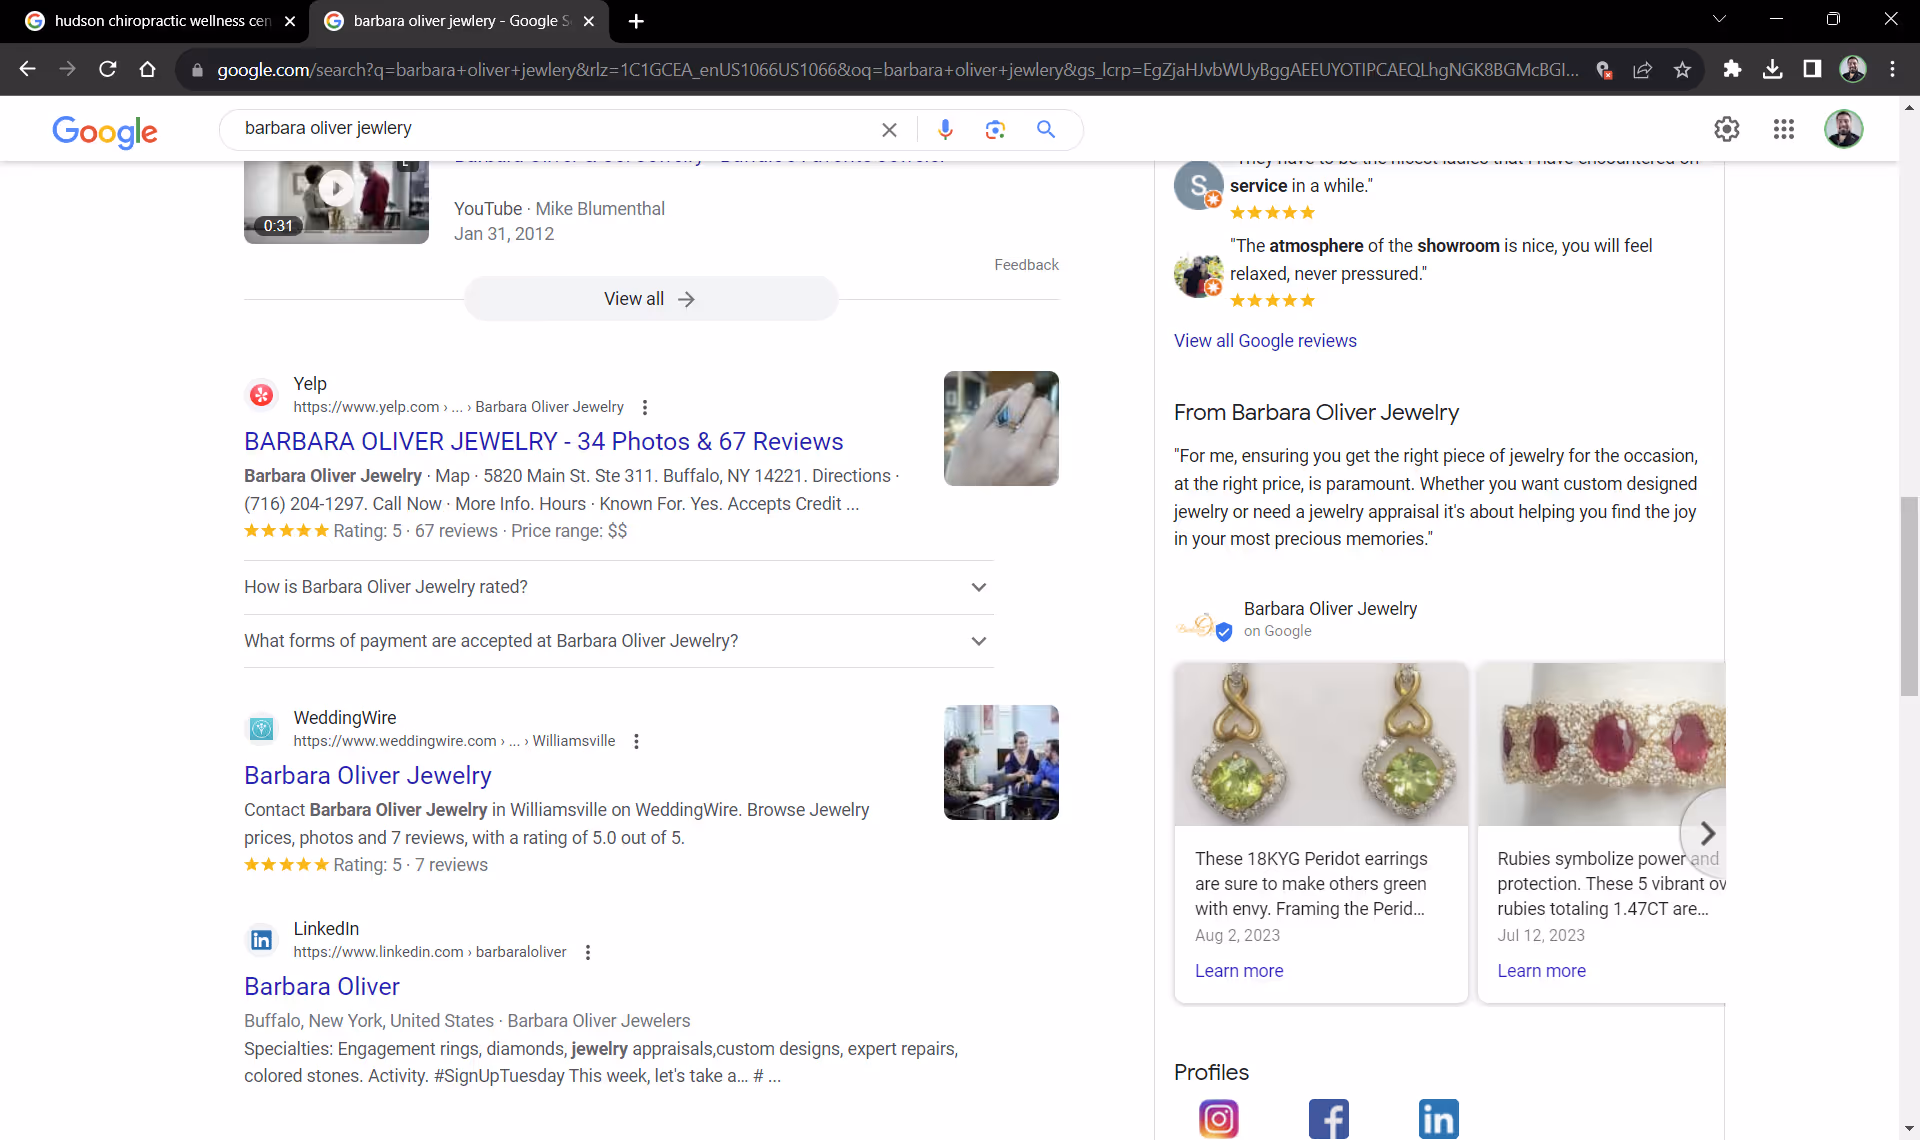Click the blue search magnifier icon
Screen dimensions: 1920x1140
[1046, 129]
